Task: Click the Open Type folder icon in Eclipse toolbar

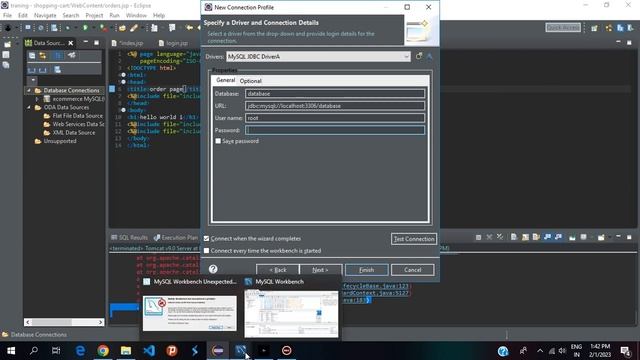Action: click(122, 28)
